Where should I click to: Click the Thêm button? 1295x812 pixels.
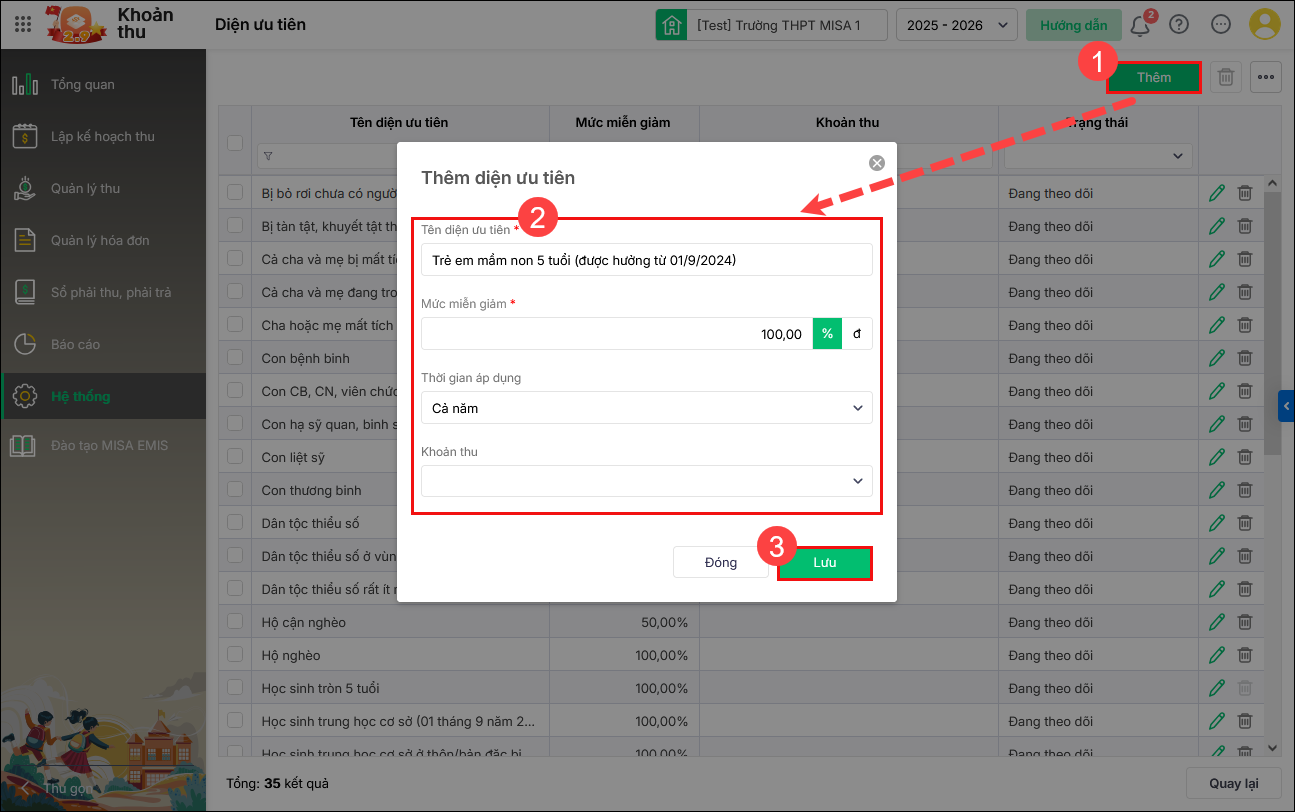pos(1154,77)
